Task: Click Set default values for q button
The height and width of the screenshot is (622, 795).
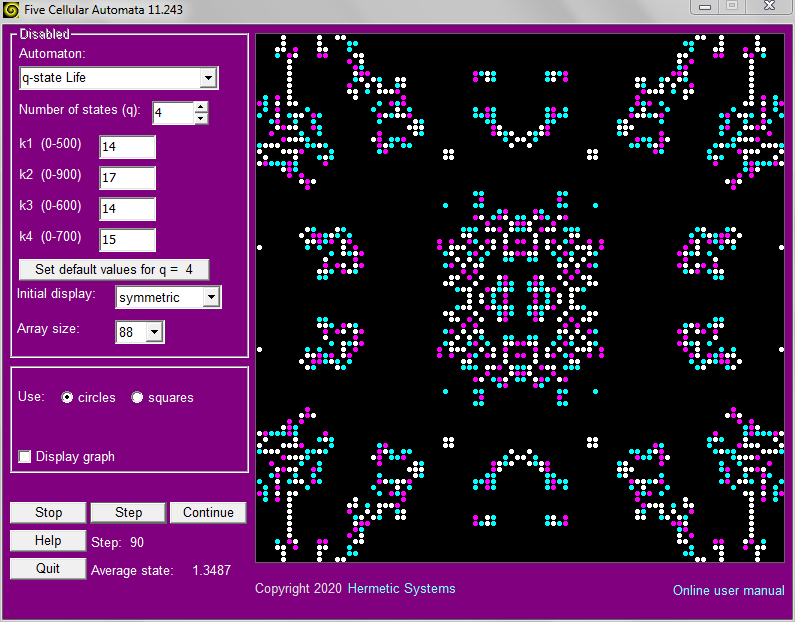Action: (x=114, y=270)
